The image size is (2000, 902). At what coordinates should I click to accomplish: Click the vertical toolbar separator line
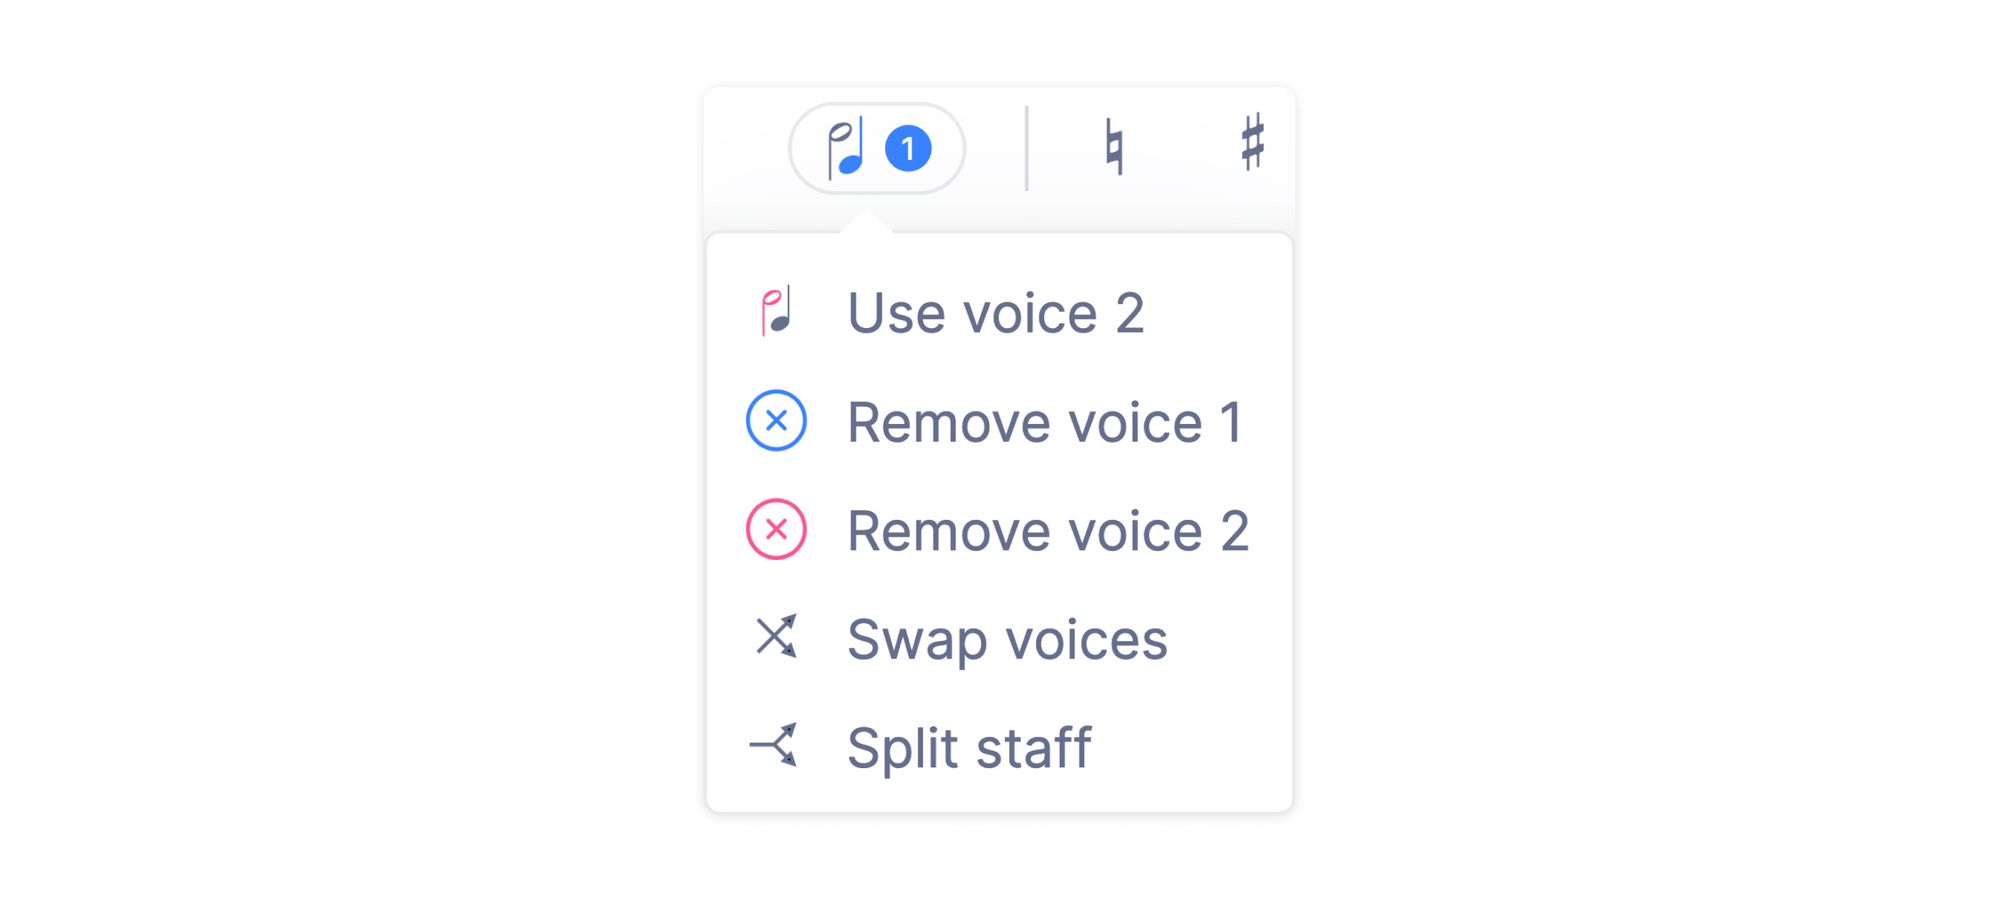point(1026,148)
